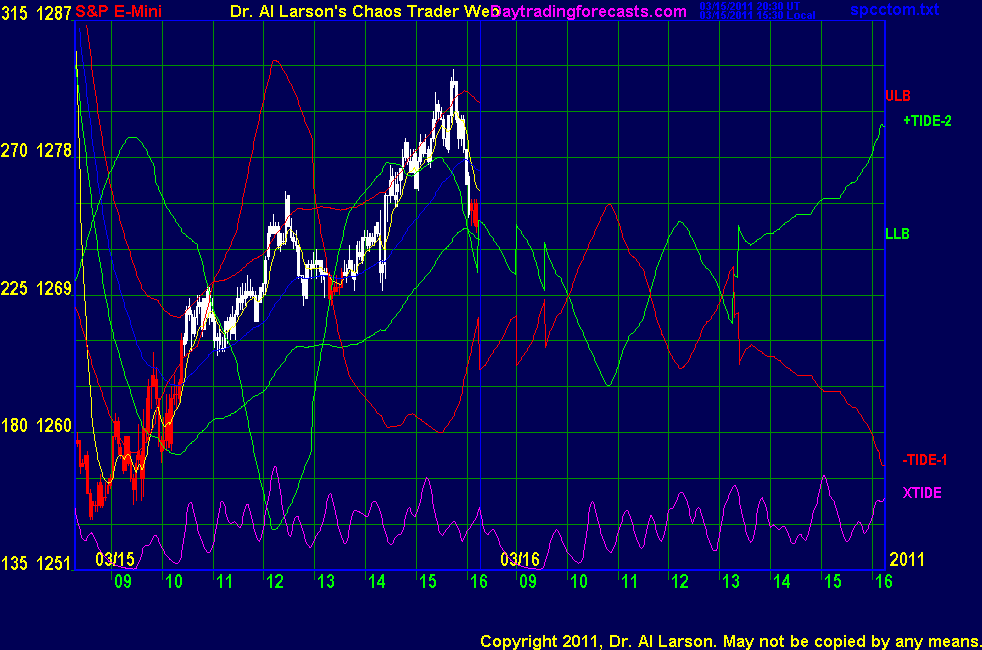This screenshot has height=650, width=982.
Task: Click the Daytradingforecasts.com link at top
Action: (590, 12)
